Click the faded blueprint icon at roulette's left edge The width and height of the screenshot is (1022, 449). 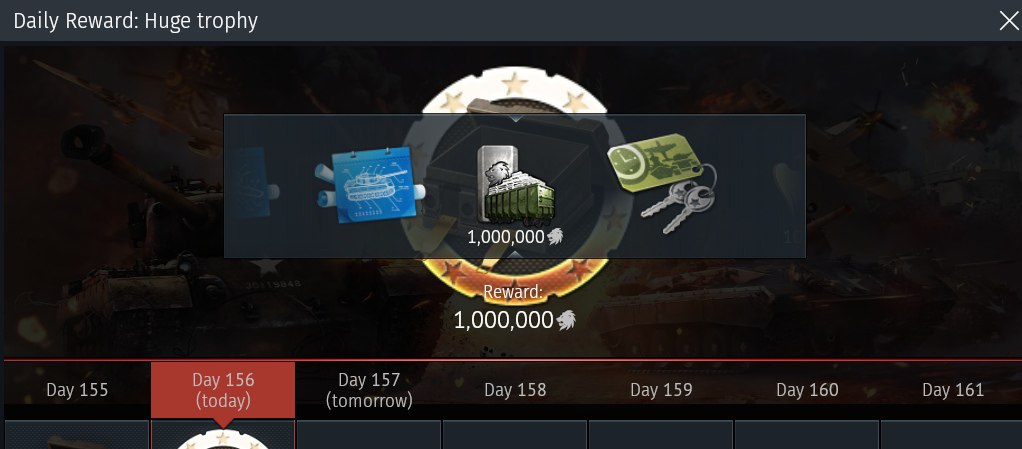point(252,182)
